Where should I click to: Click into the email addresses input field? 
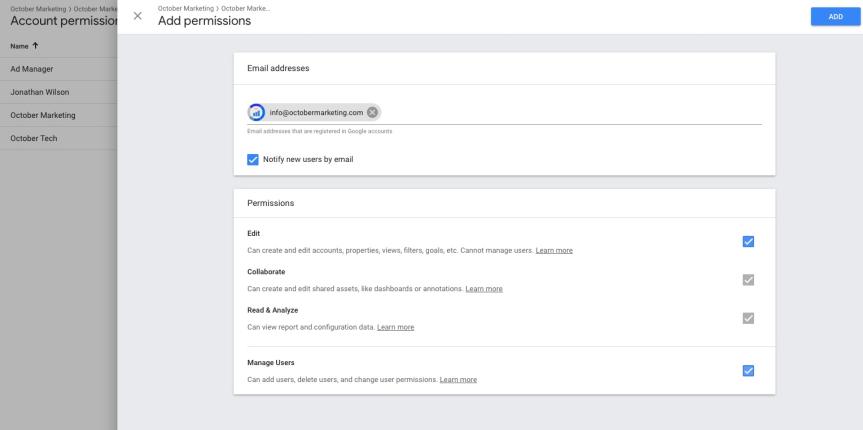pos(570,112)
